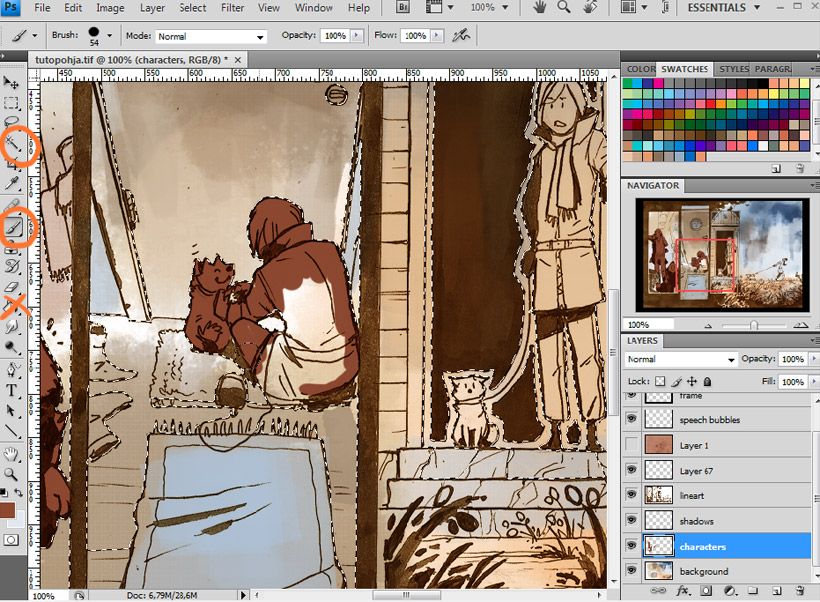Screen dimensions: 820x602
Task: Open the brush Mode dropdown
Action: (210, 36)
